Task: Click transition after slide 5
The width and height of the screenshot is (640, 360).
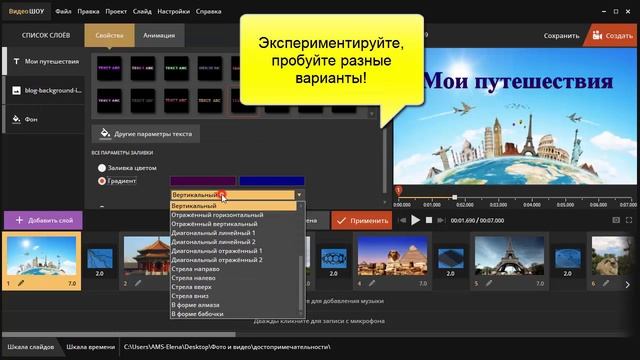Action: [x=567, y=258]
